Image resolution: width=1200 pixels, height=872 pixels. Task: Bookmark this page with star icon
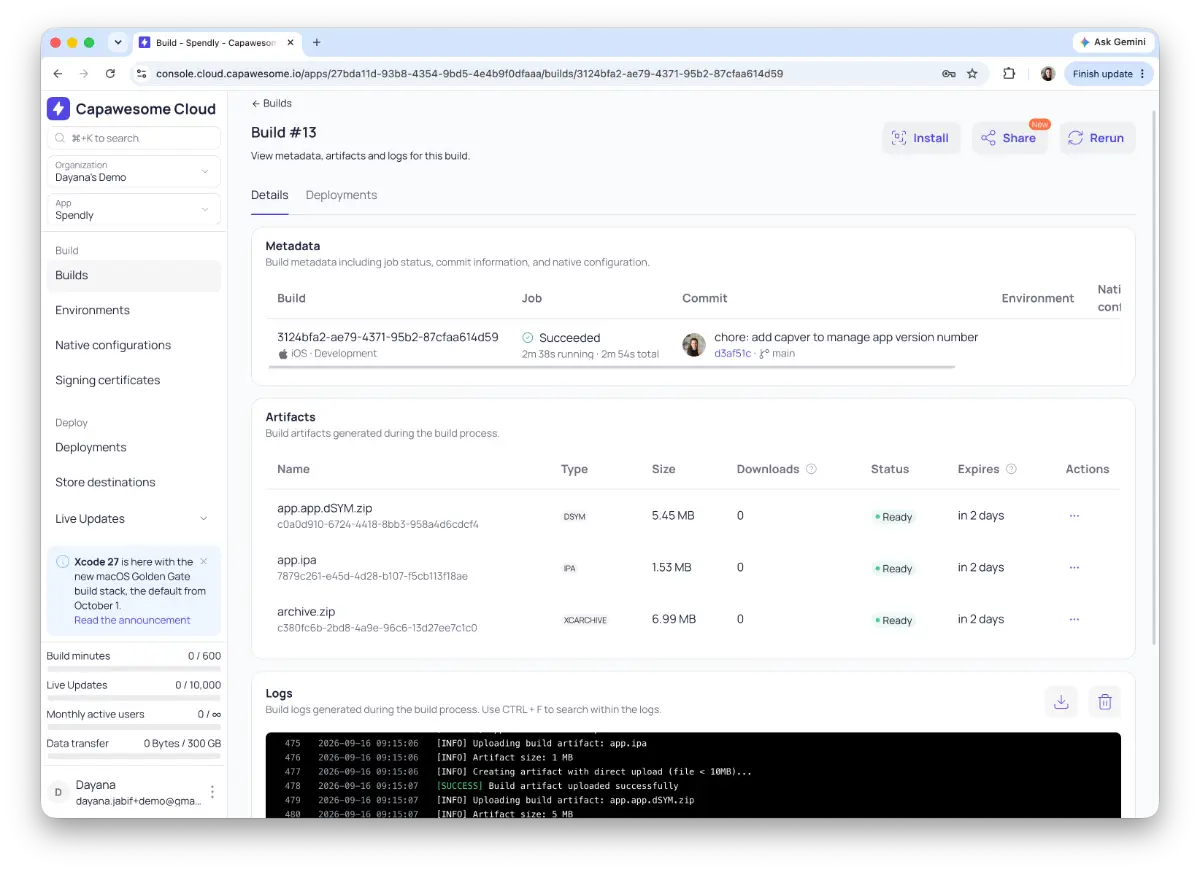972,73
